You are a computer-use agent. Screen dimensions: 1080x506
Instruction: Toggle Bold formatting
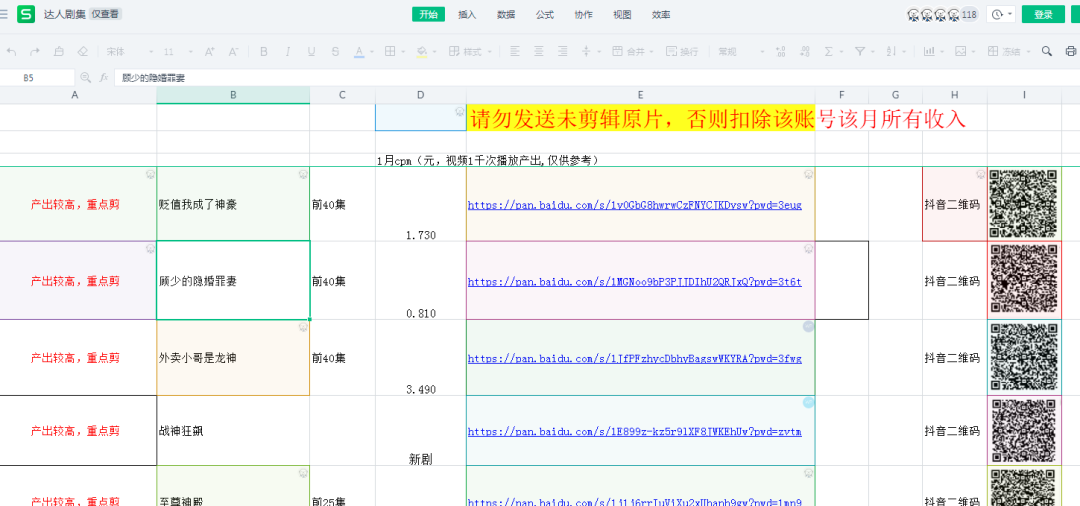(264, 52)
